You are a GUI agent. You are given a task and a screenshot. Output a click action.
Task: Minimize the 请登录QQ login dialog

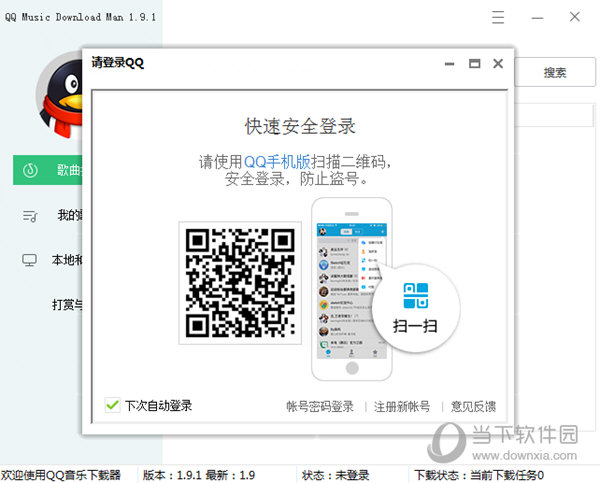(x=450, y=64)
